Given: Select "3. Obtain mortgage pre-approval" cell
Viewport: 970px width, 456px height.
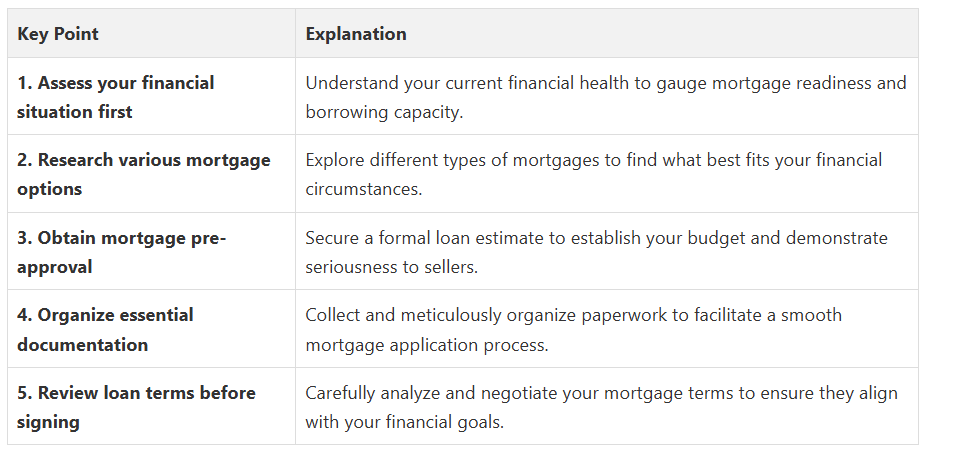Looking at the screenshot, I should point(122,252).
